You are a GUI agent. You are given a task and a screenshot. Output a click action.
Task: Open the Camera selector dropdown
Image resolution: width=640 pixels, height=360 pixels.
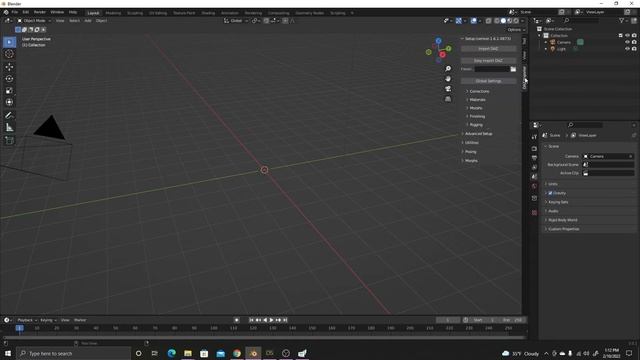pos(608,156)
